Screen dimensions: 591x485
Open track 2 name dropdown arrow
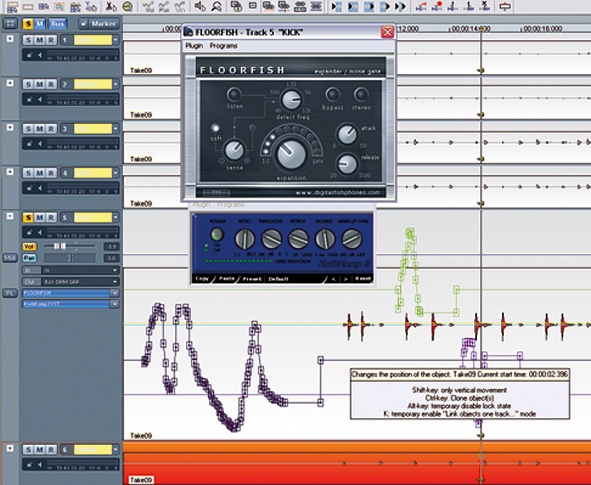tap(116, 84)
